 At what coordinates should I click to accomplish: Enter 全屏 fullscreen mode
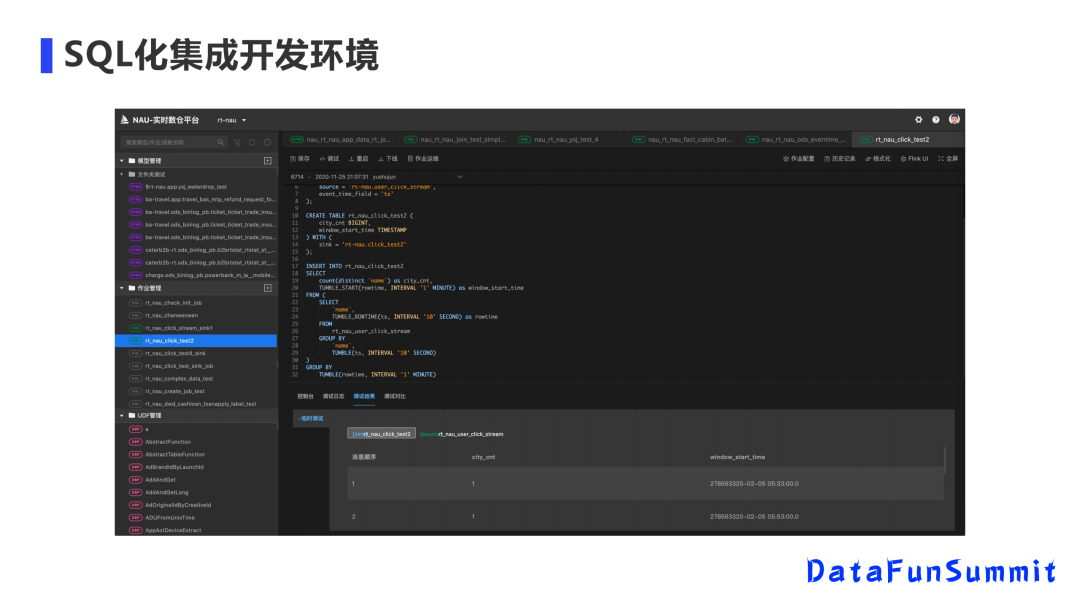point(948,158)
